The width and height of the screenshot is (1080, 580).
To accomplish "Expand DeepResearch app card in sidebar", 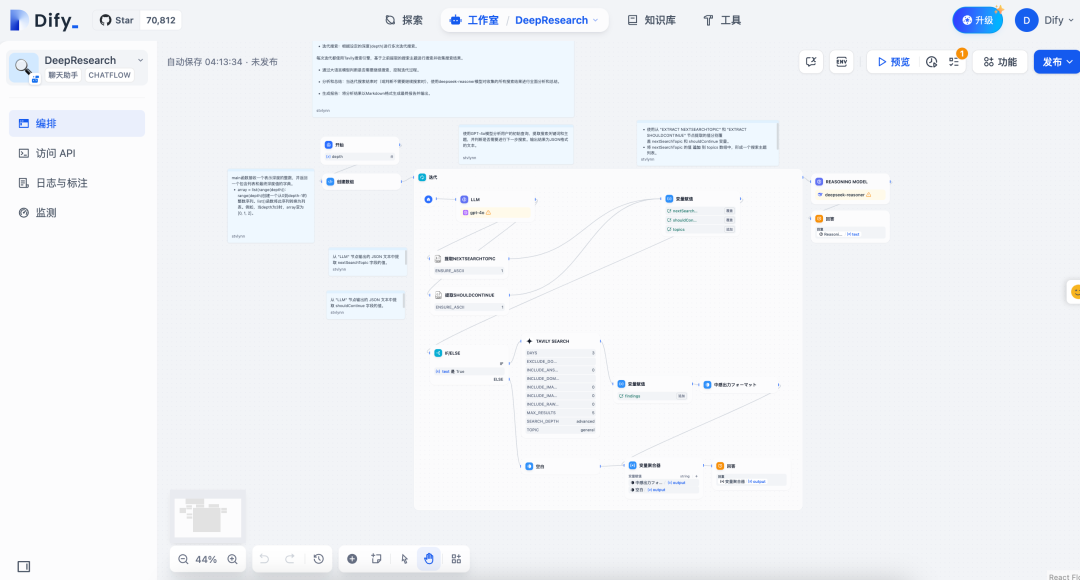I will (x=77, y=68).
